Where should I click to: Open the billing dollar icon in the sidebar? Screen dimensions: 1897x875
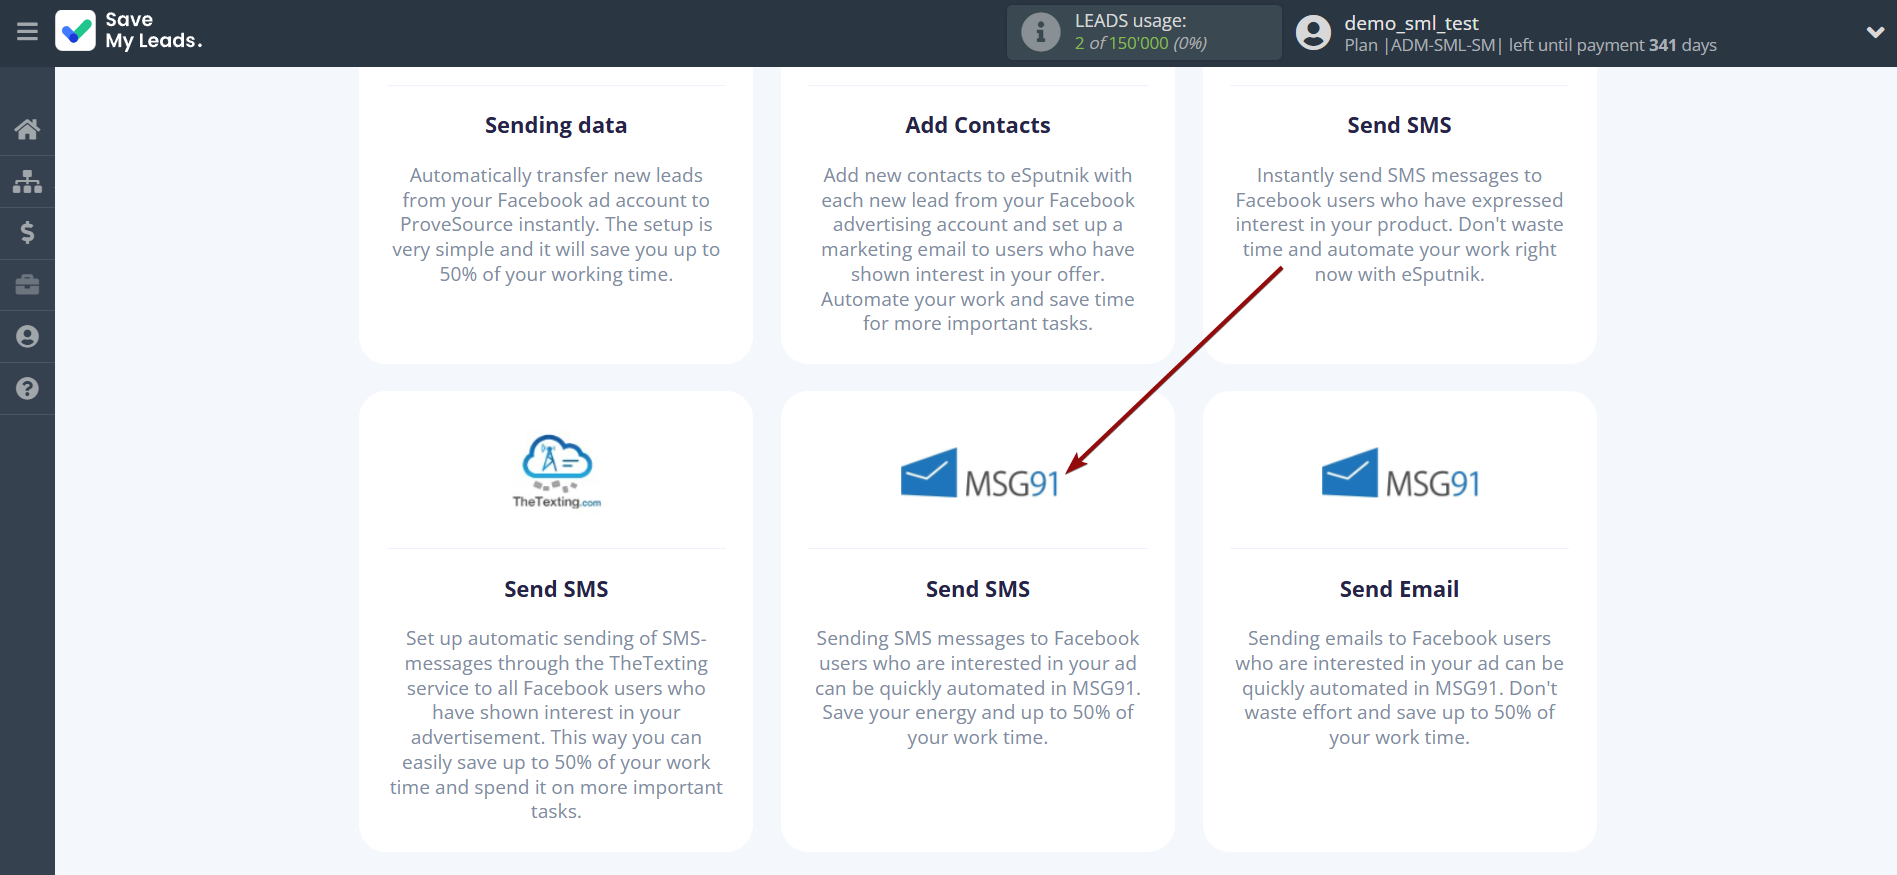(x=27, y=233)
